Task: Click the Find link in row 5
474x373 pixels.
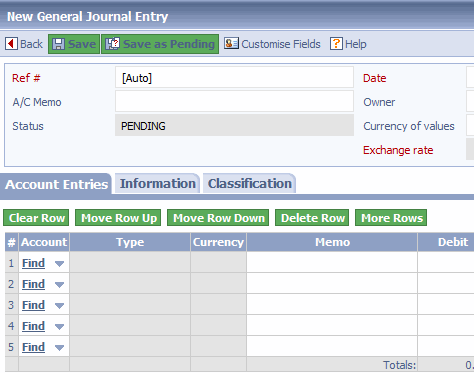Action: coord(33,347)
